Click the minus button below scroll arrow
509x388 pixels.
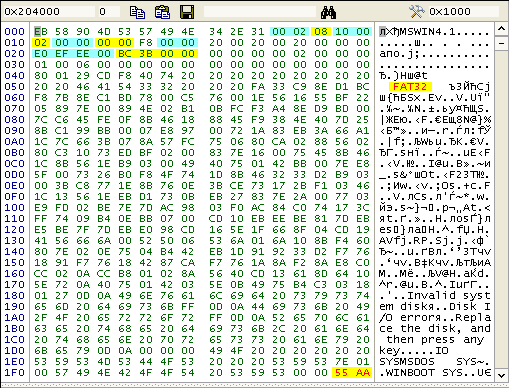pyautogui.click(x=501, y=43)
